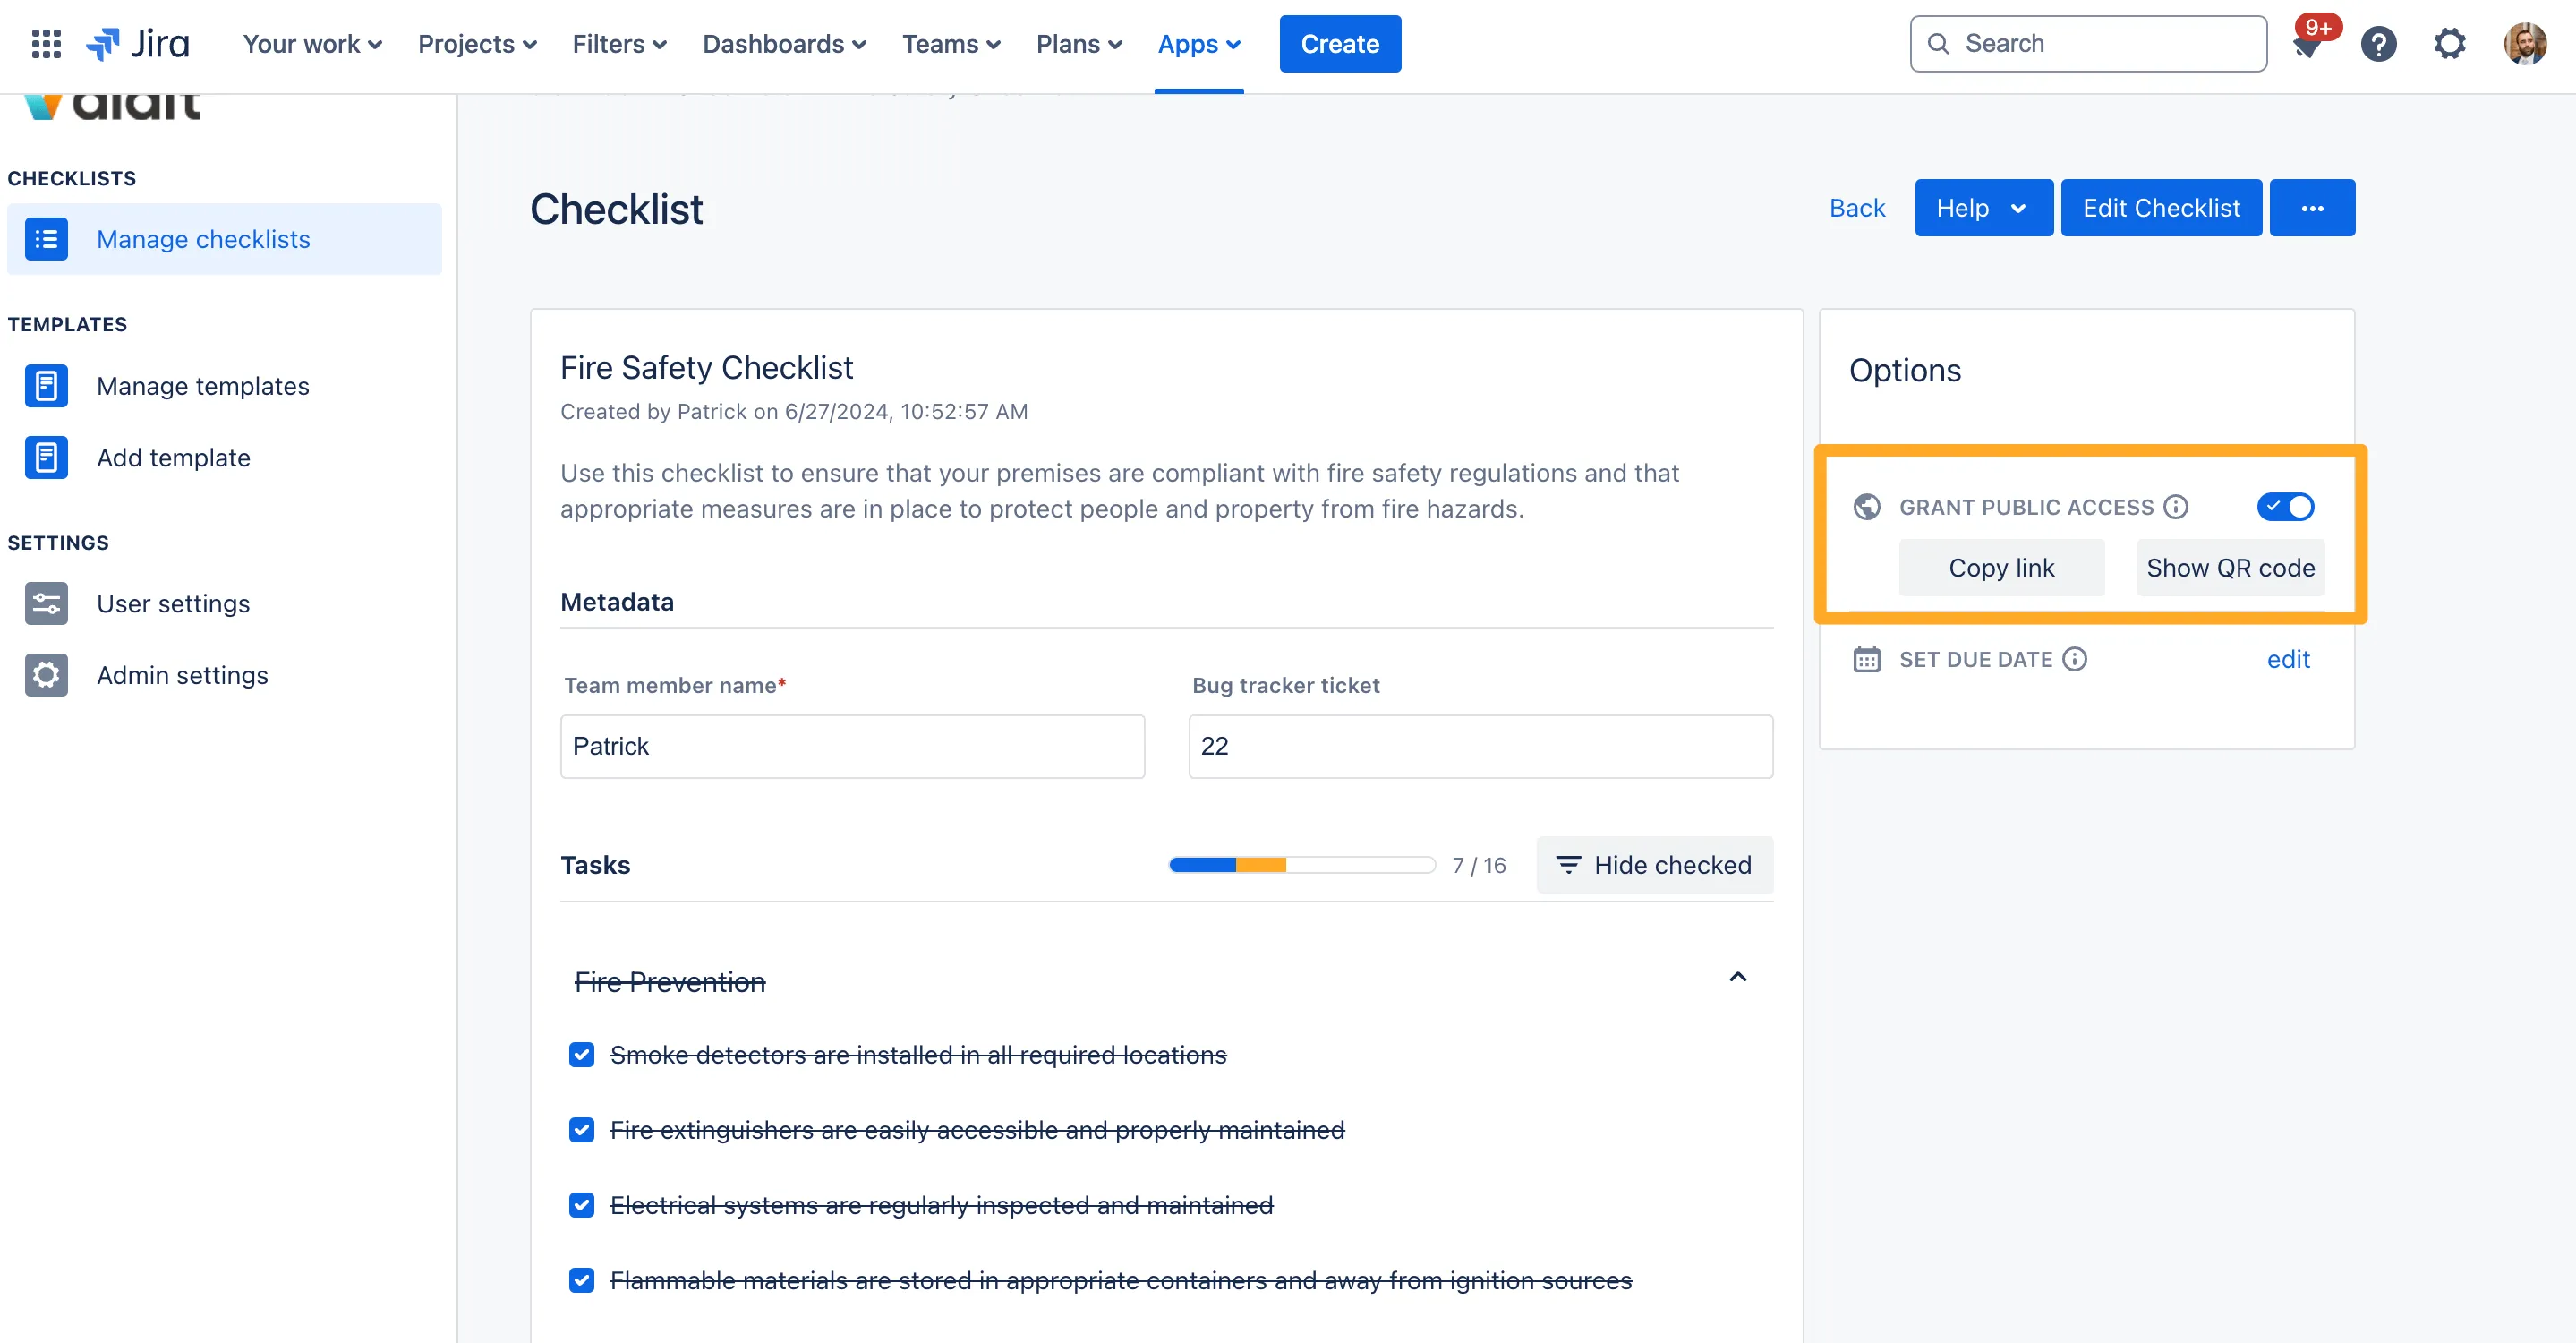
Task: Collapse the Fire Prevention section
Action: [1738, 978]
